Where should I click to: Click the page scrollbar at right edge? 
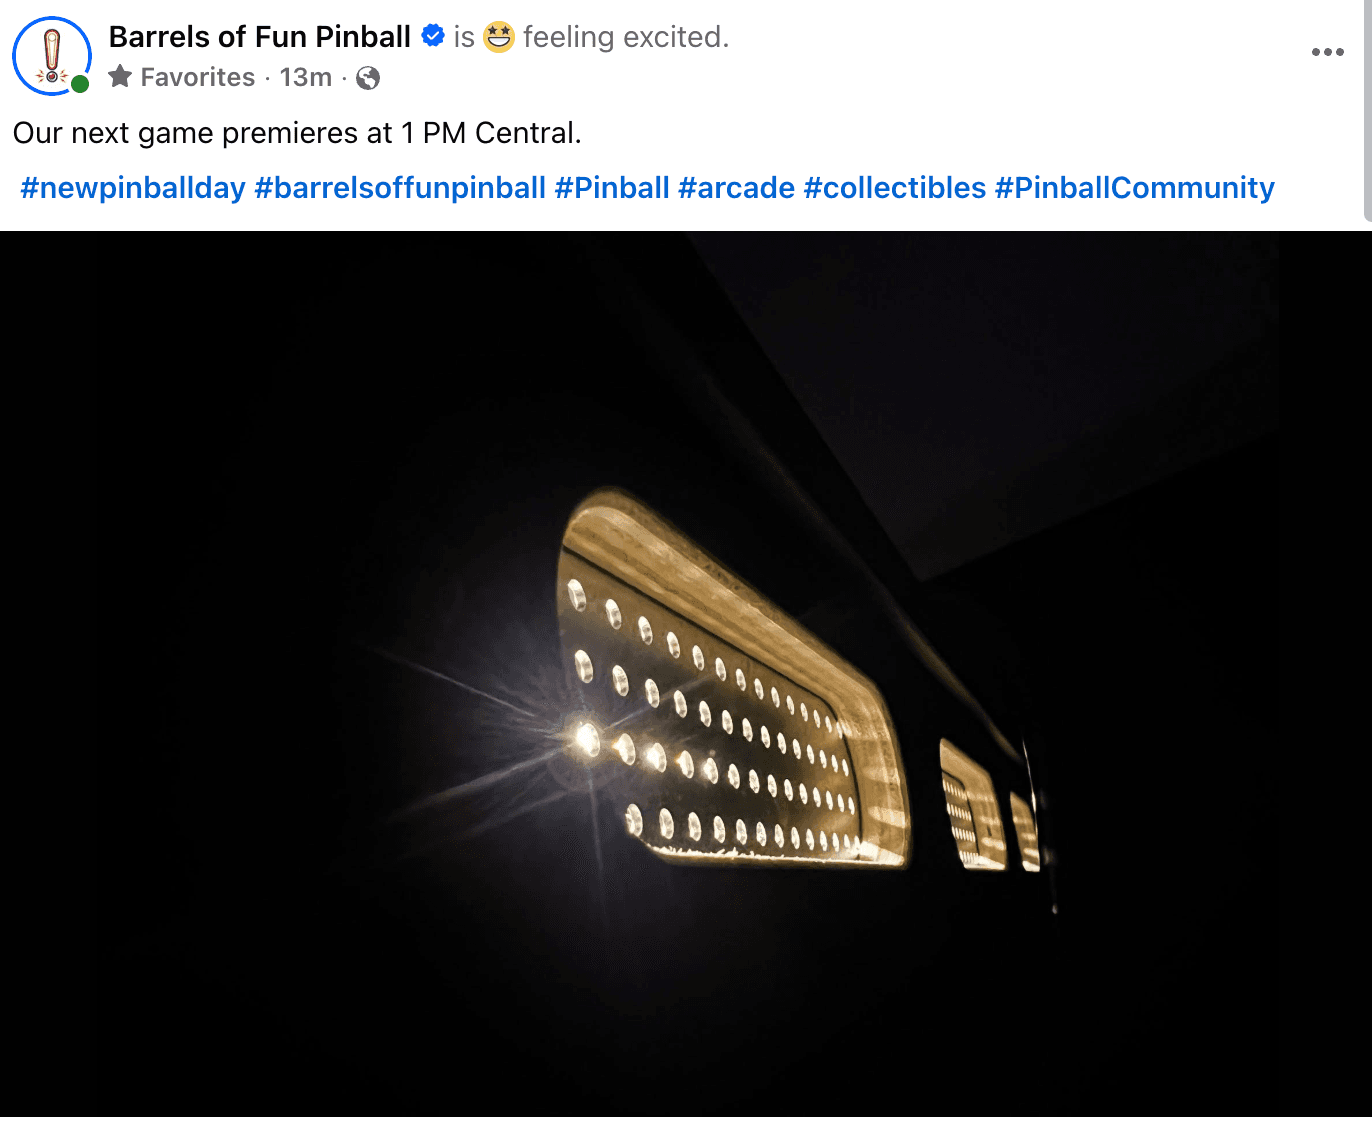point(1368,110)
